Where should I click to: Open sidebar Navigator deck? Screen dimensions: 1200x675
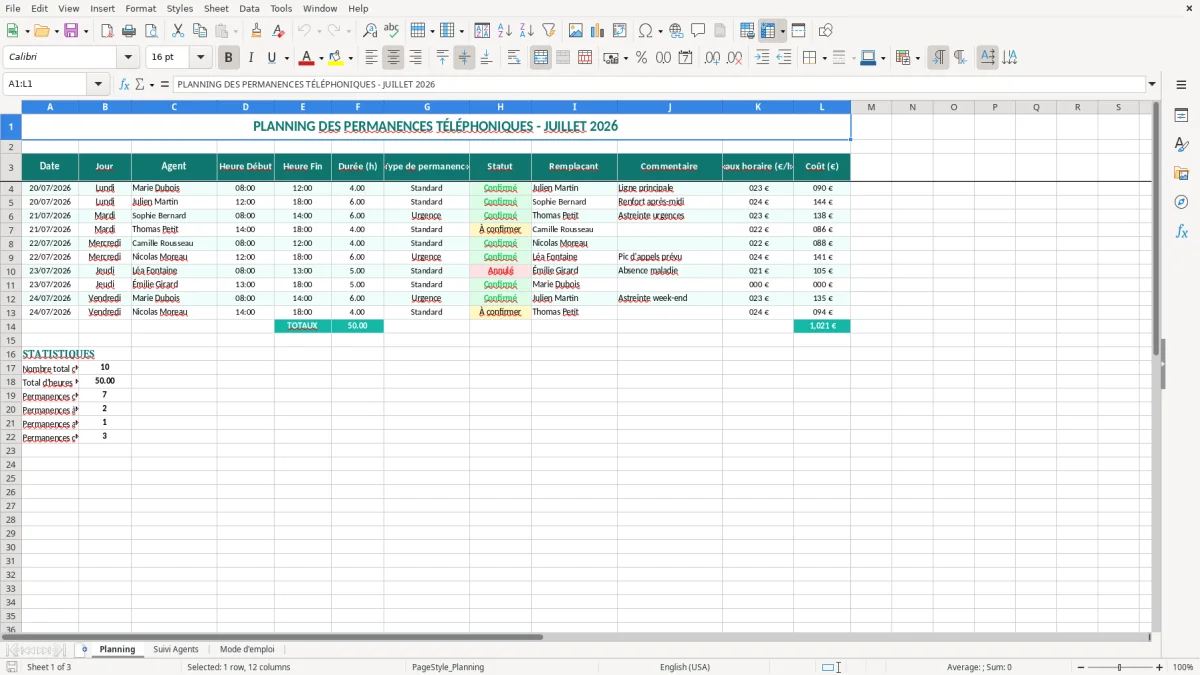point(1181,202)
